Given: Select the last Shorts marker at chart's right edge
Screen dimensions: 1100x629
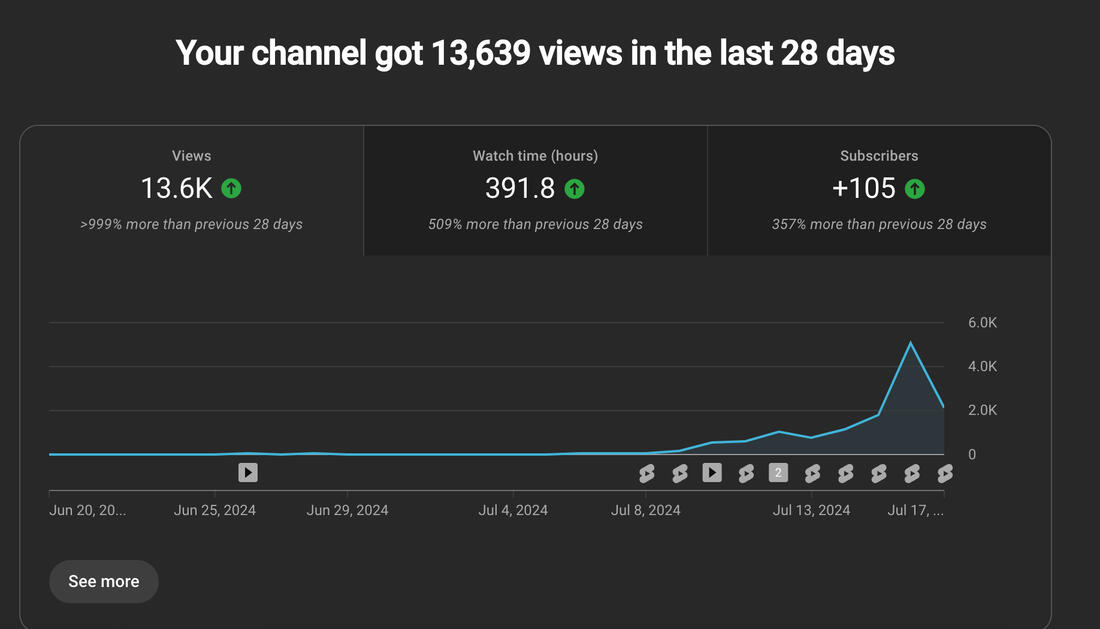Looking at the screenshot, I should click(x=944, y=473).
